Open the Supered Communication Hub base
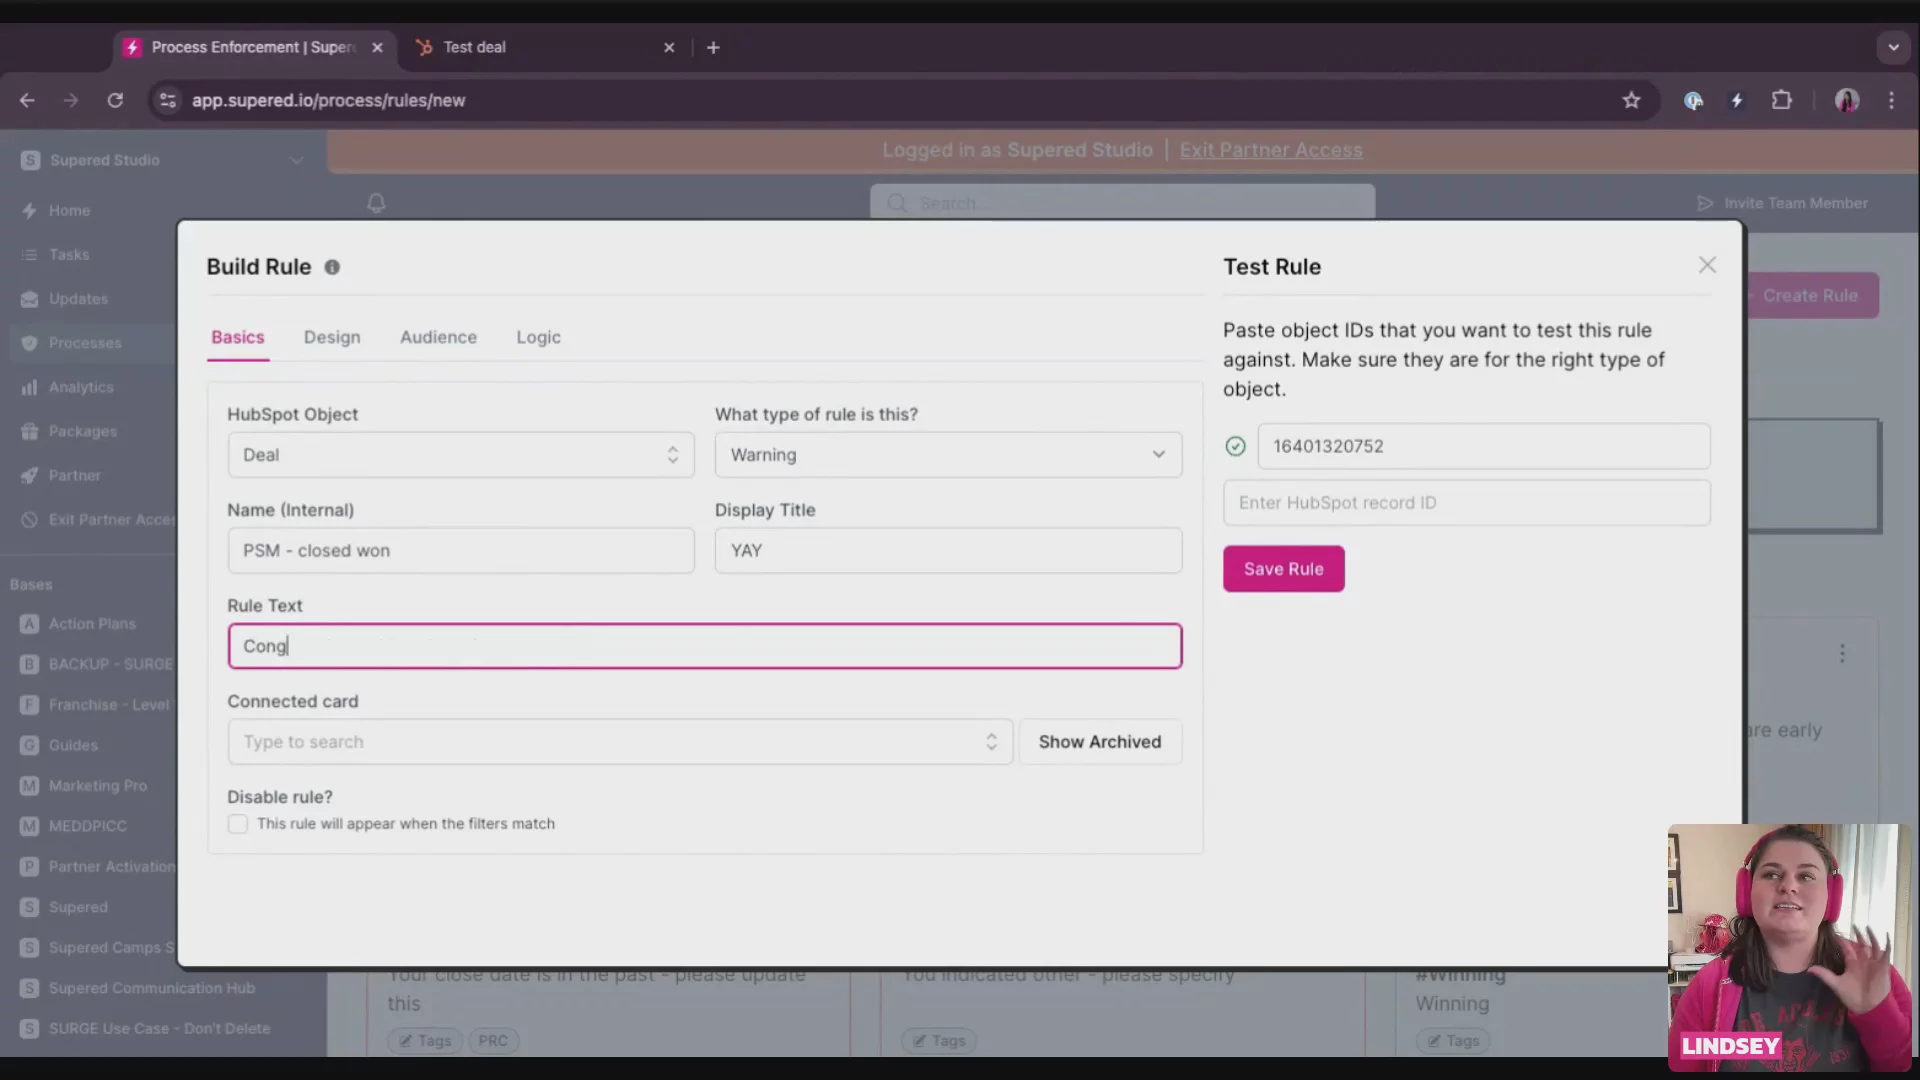This screenshot has width=1920, height=1080. click(151, 988)
